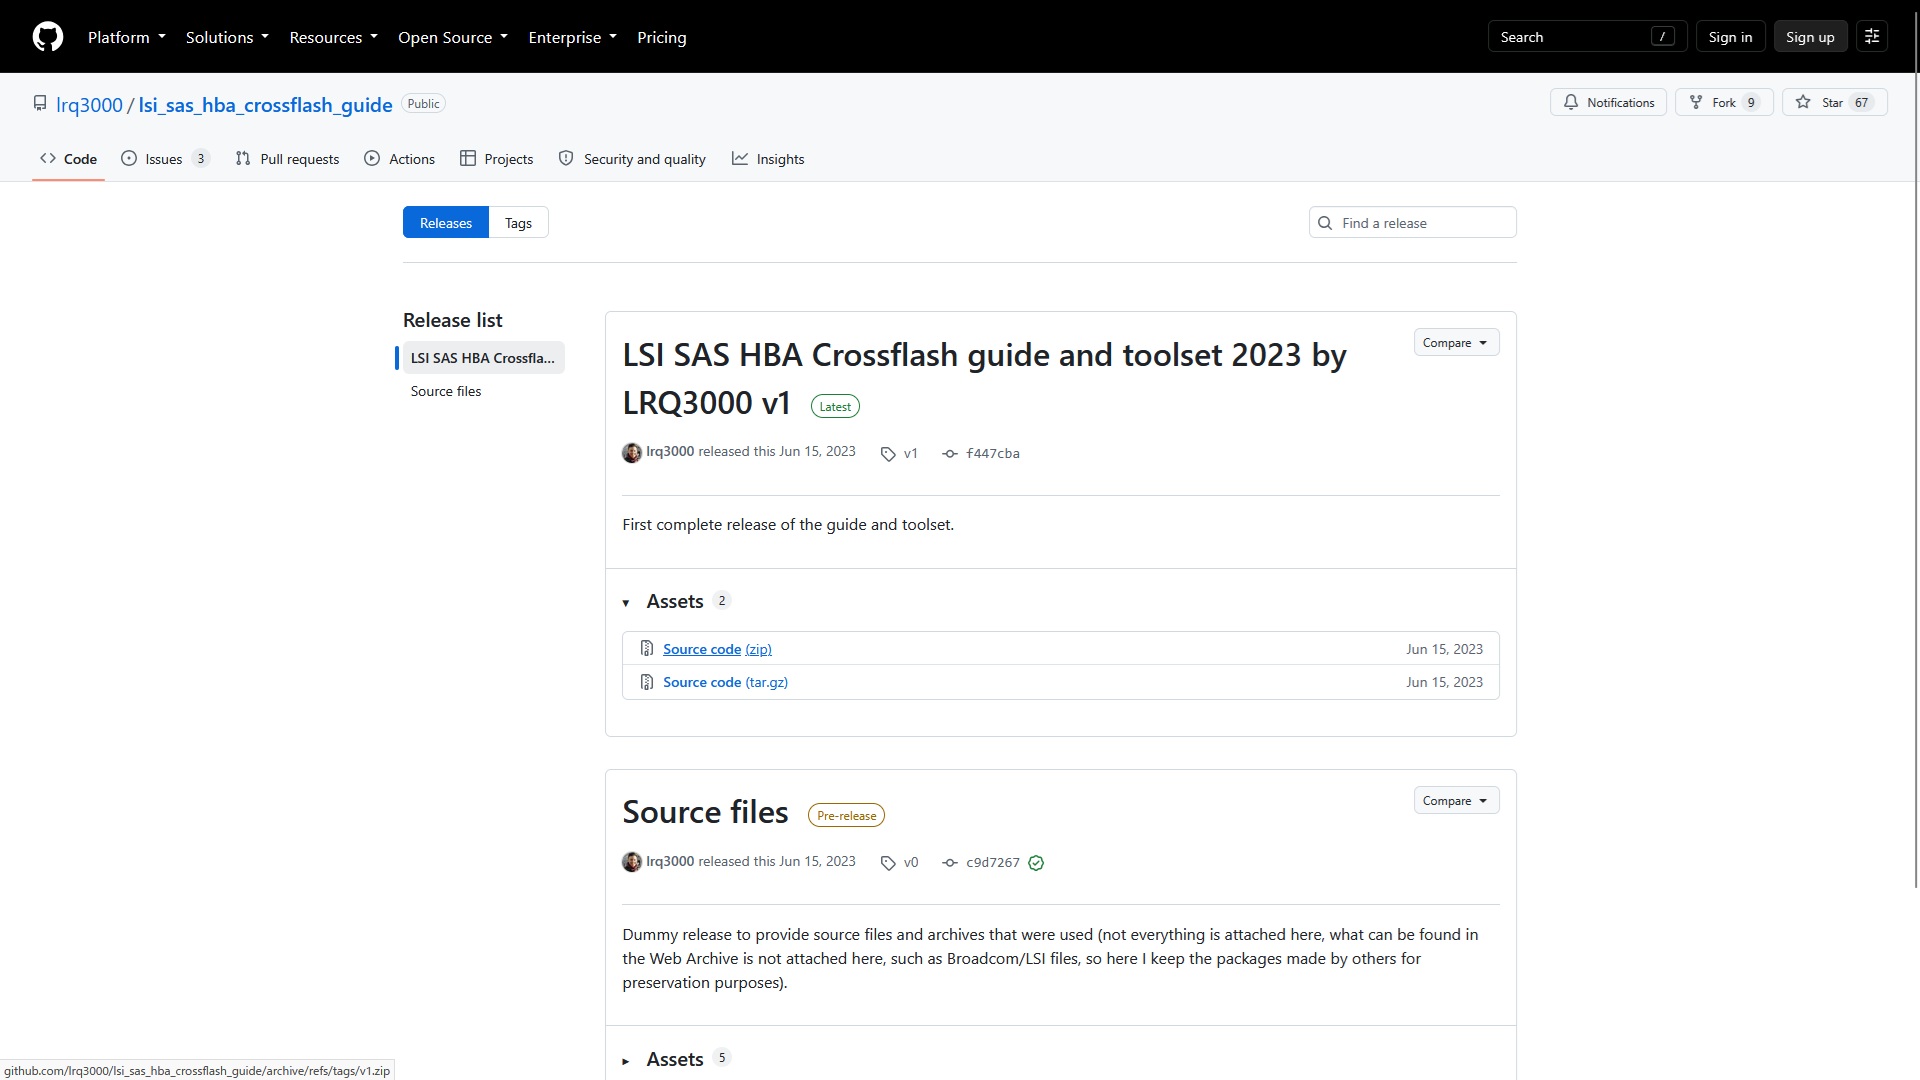Image resolution: width=1920 pixels, height=1080 pixels.
Task: Click the Notifications bell button
Action: coord(1608,102)
